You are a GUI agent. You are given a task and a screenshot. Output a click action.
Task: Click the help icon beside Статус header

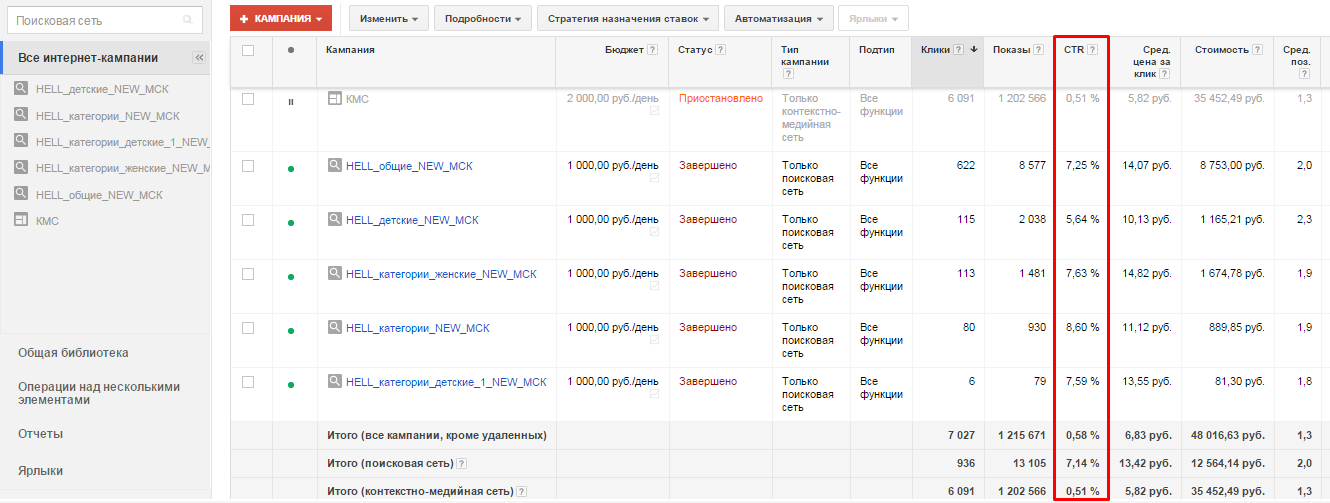720,50
